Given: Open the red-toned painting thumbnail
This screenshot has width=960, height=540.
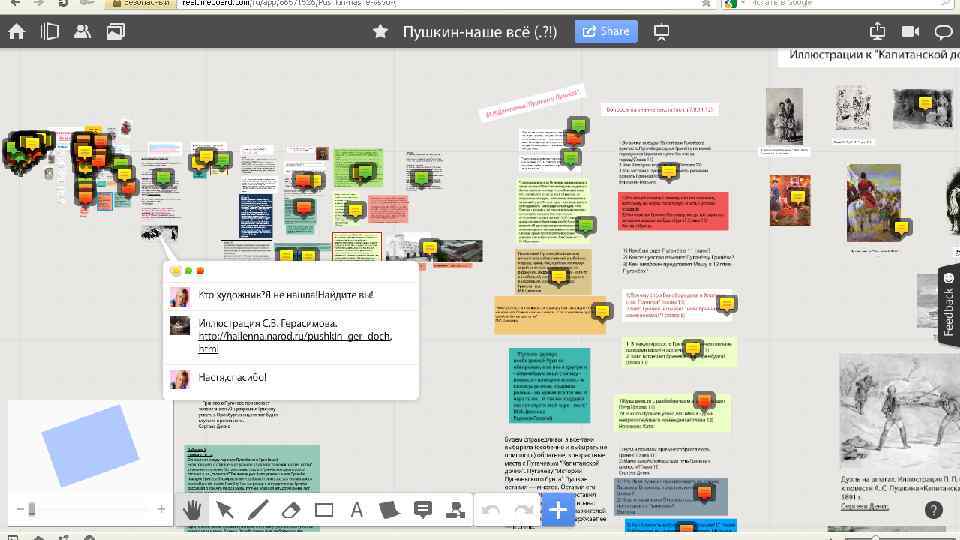Looking at the screenshot, I should tap(790, 200).
